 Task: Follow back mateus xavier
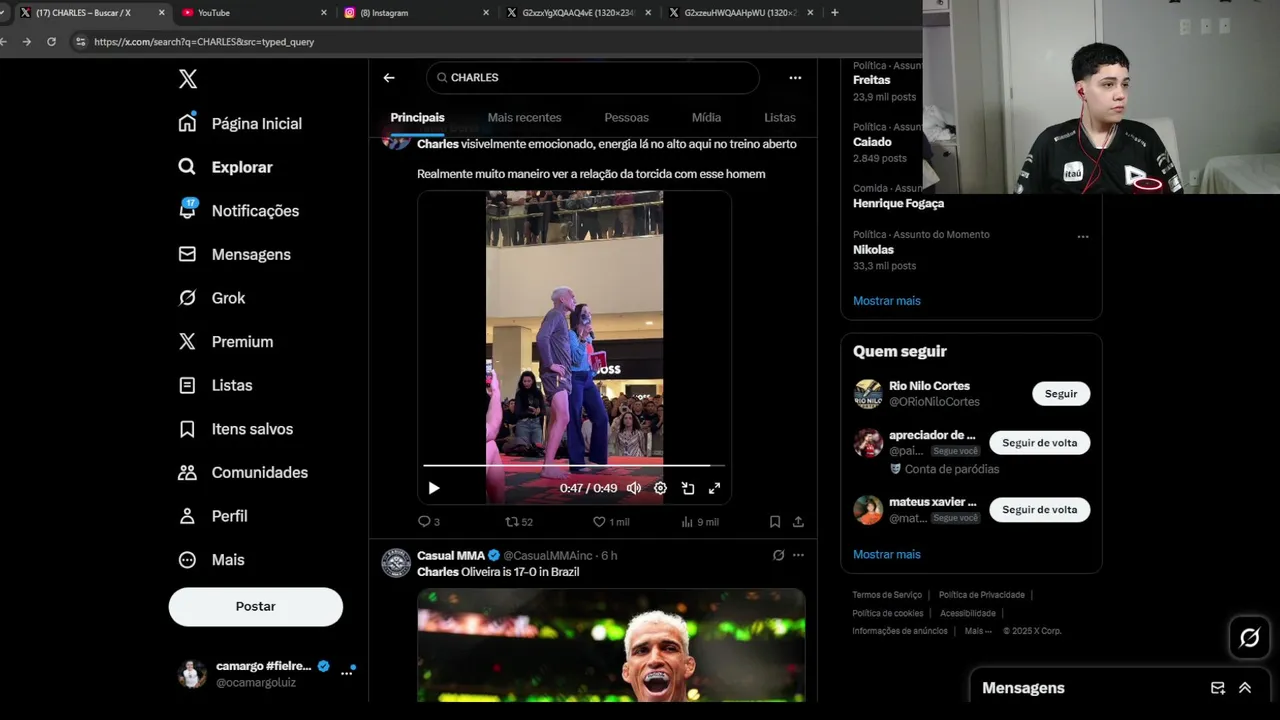[1040, 510]
